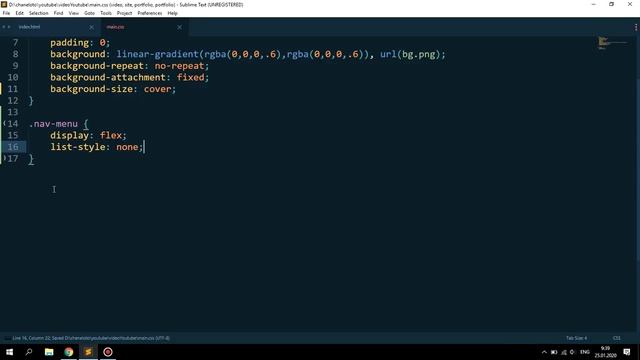Click the fold arrow on line 17

(x=4, y=158)
